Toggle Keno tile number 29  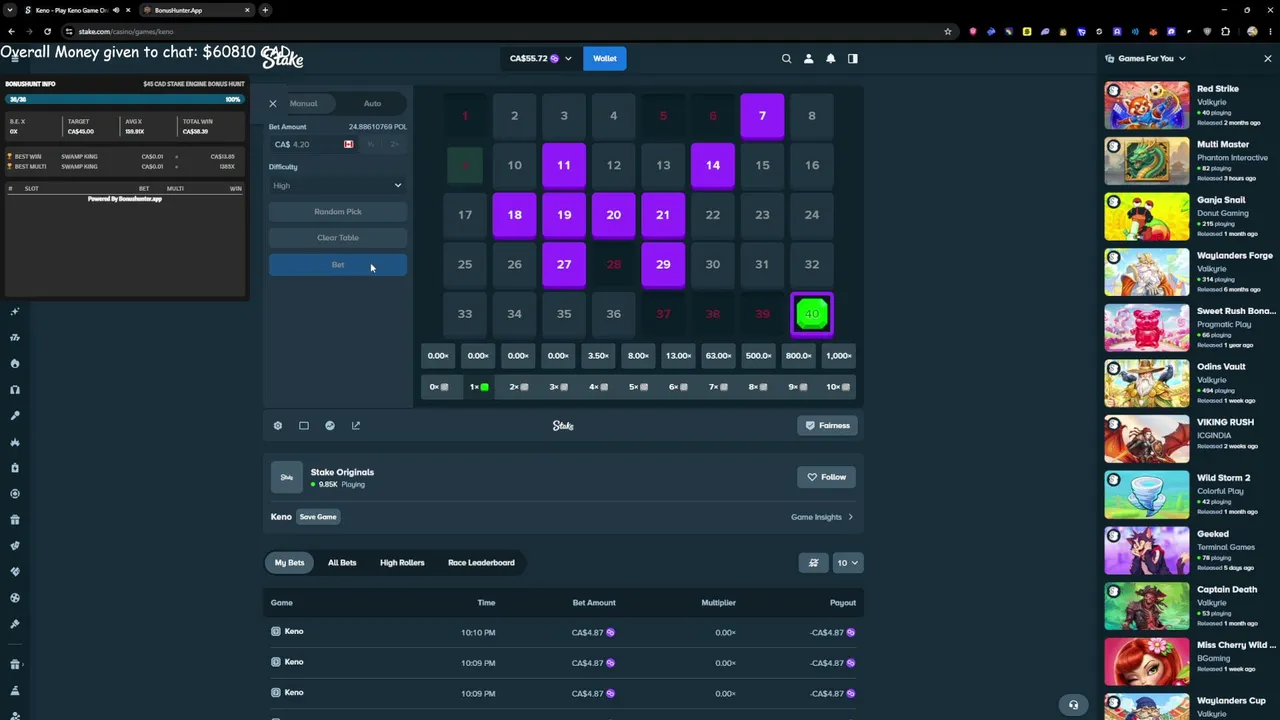663,264
